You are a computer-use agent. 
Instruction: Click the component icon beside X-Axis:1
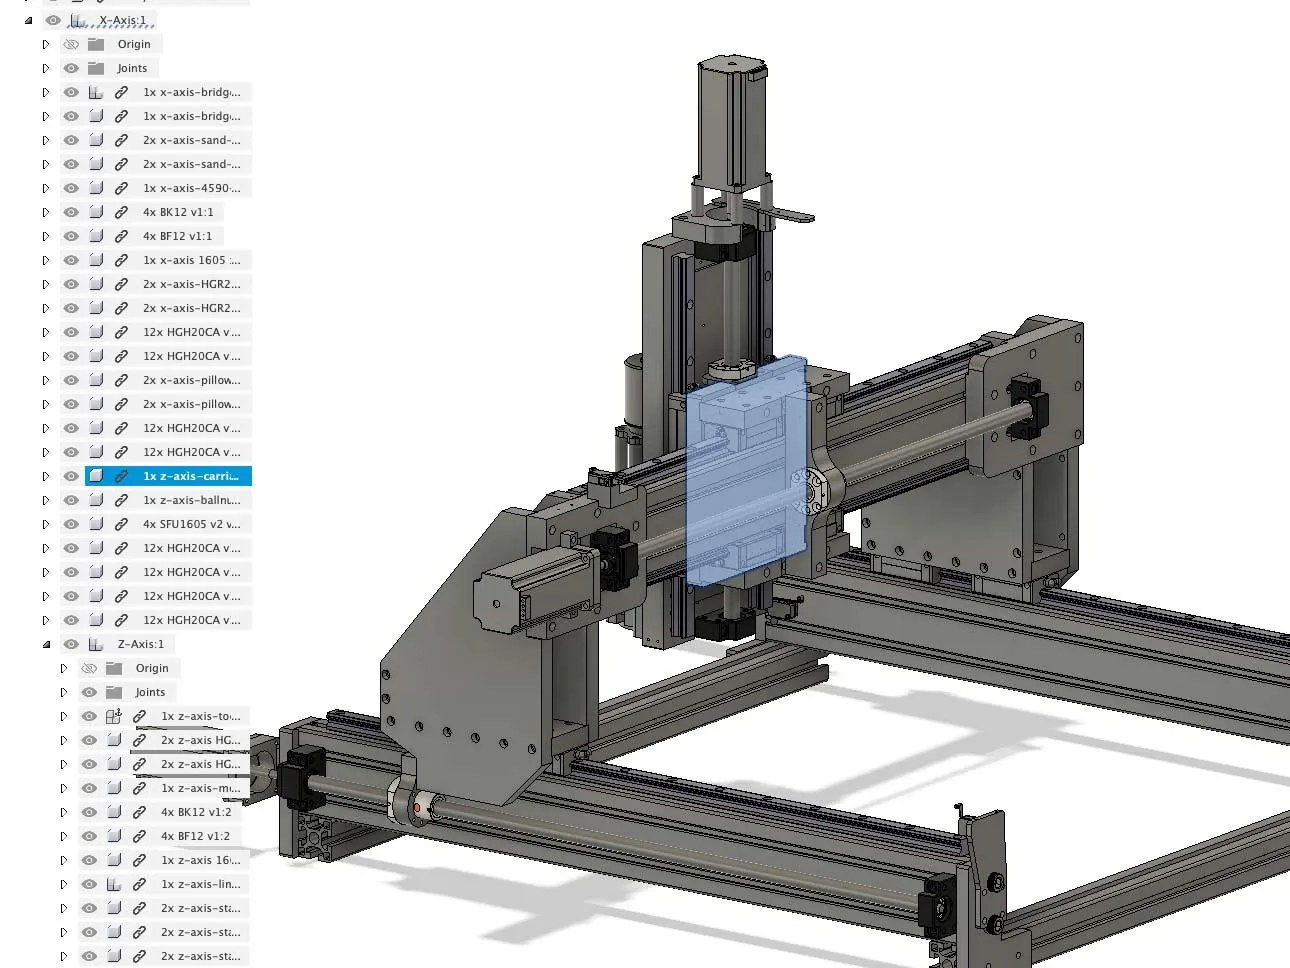pyautogui.click(x=78, y=19)
